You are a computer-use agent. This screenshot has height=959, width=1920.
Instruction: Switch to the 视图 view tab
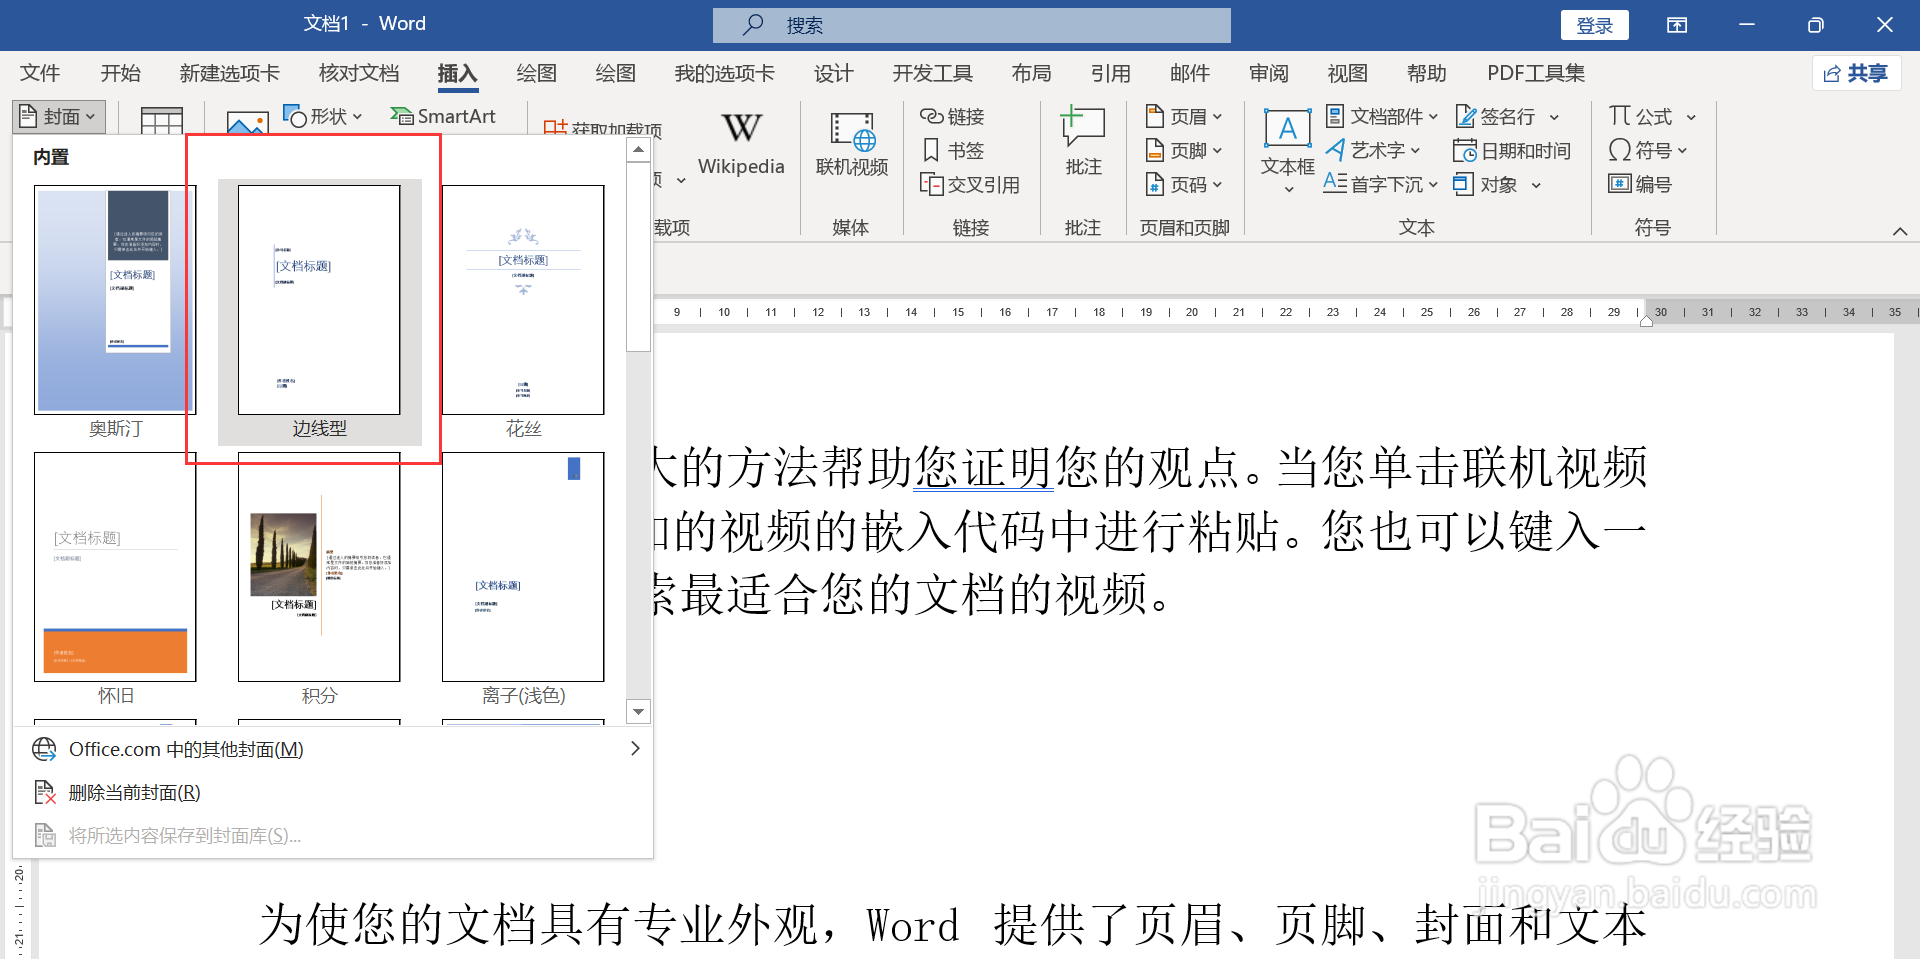pos(1347,74)
